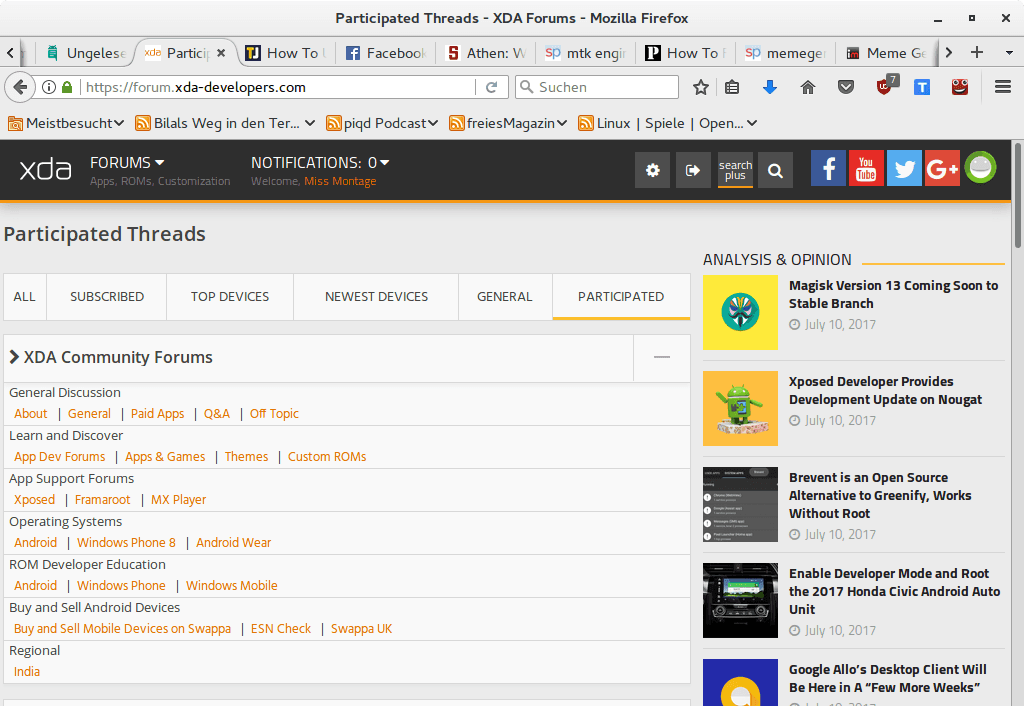1024x706 pixels.
Task: Open XDA Twitter profile icon
Action: 904,170
